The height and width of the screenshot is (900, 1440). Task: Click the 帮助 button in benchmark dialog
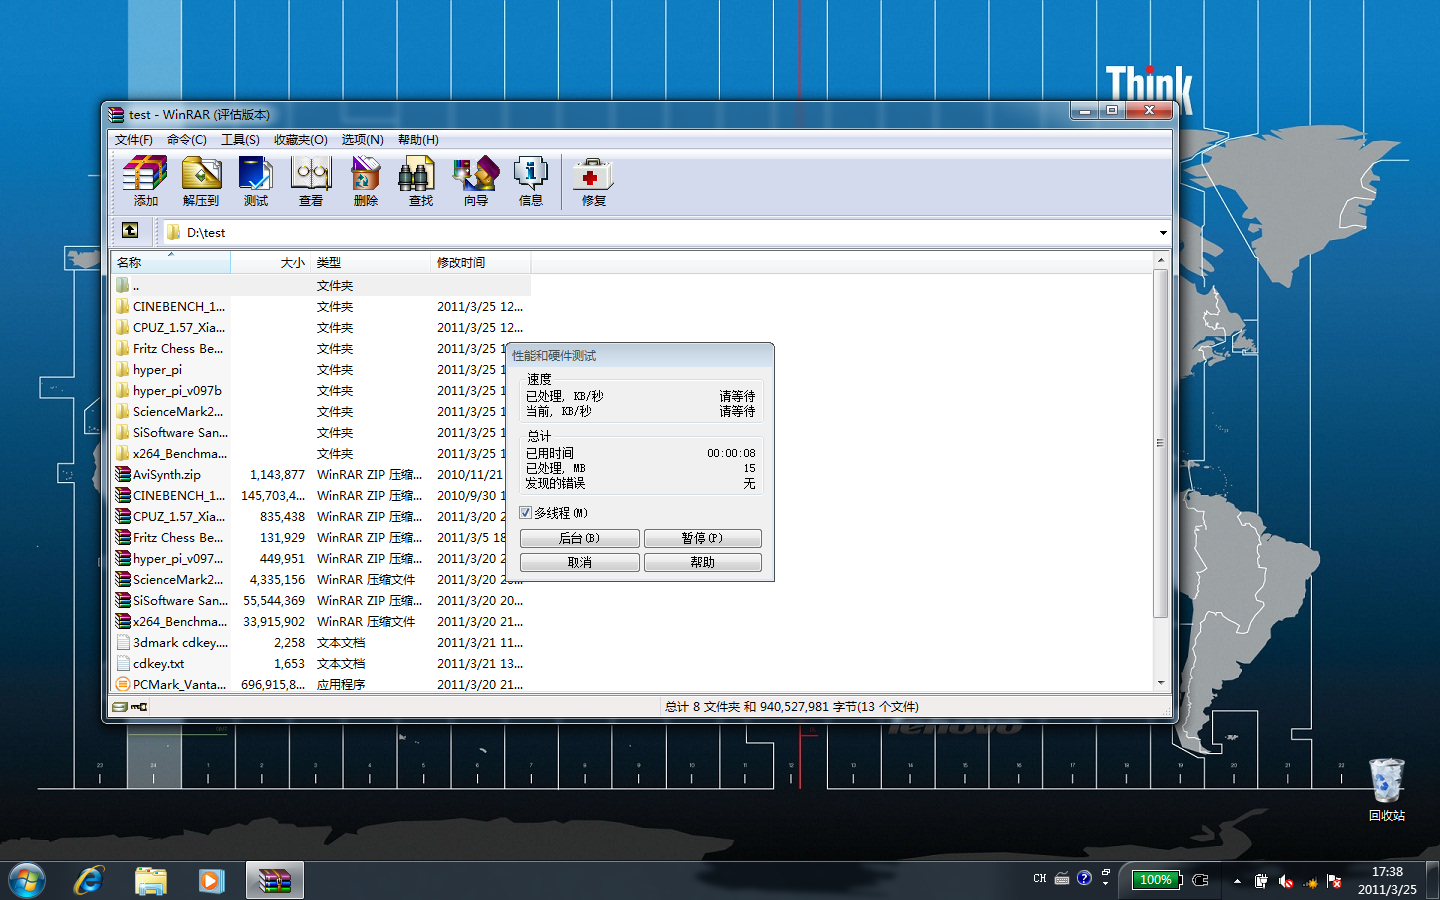click(x=703, y=562)
